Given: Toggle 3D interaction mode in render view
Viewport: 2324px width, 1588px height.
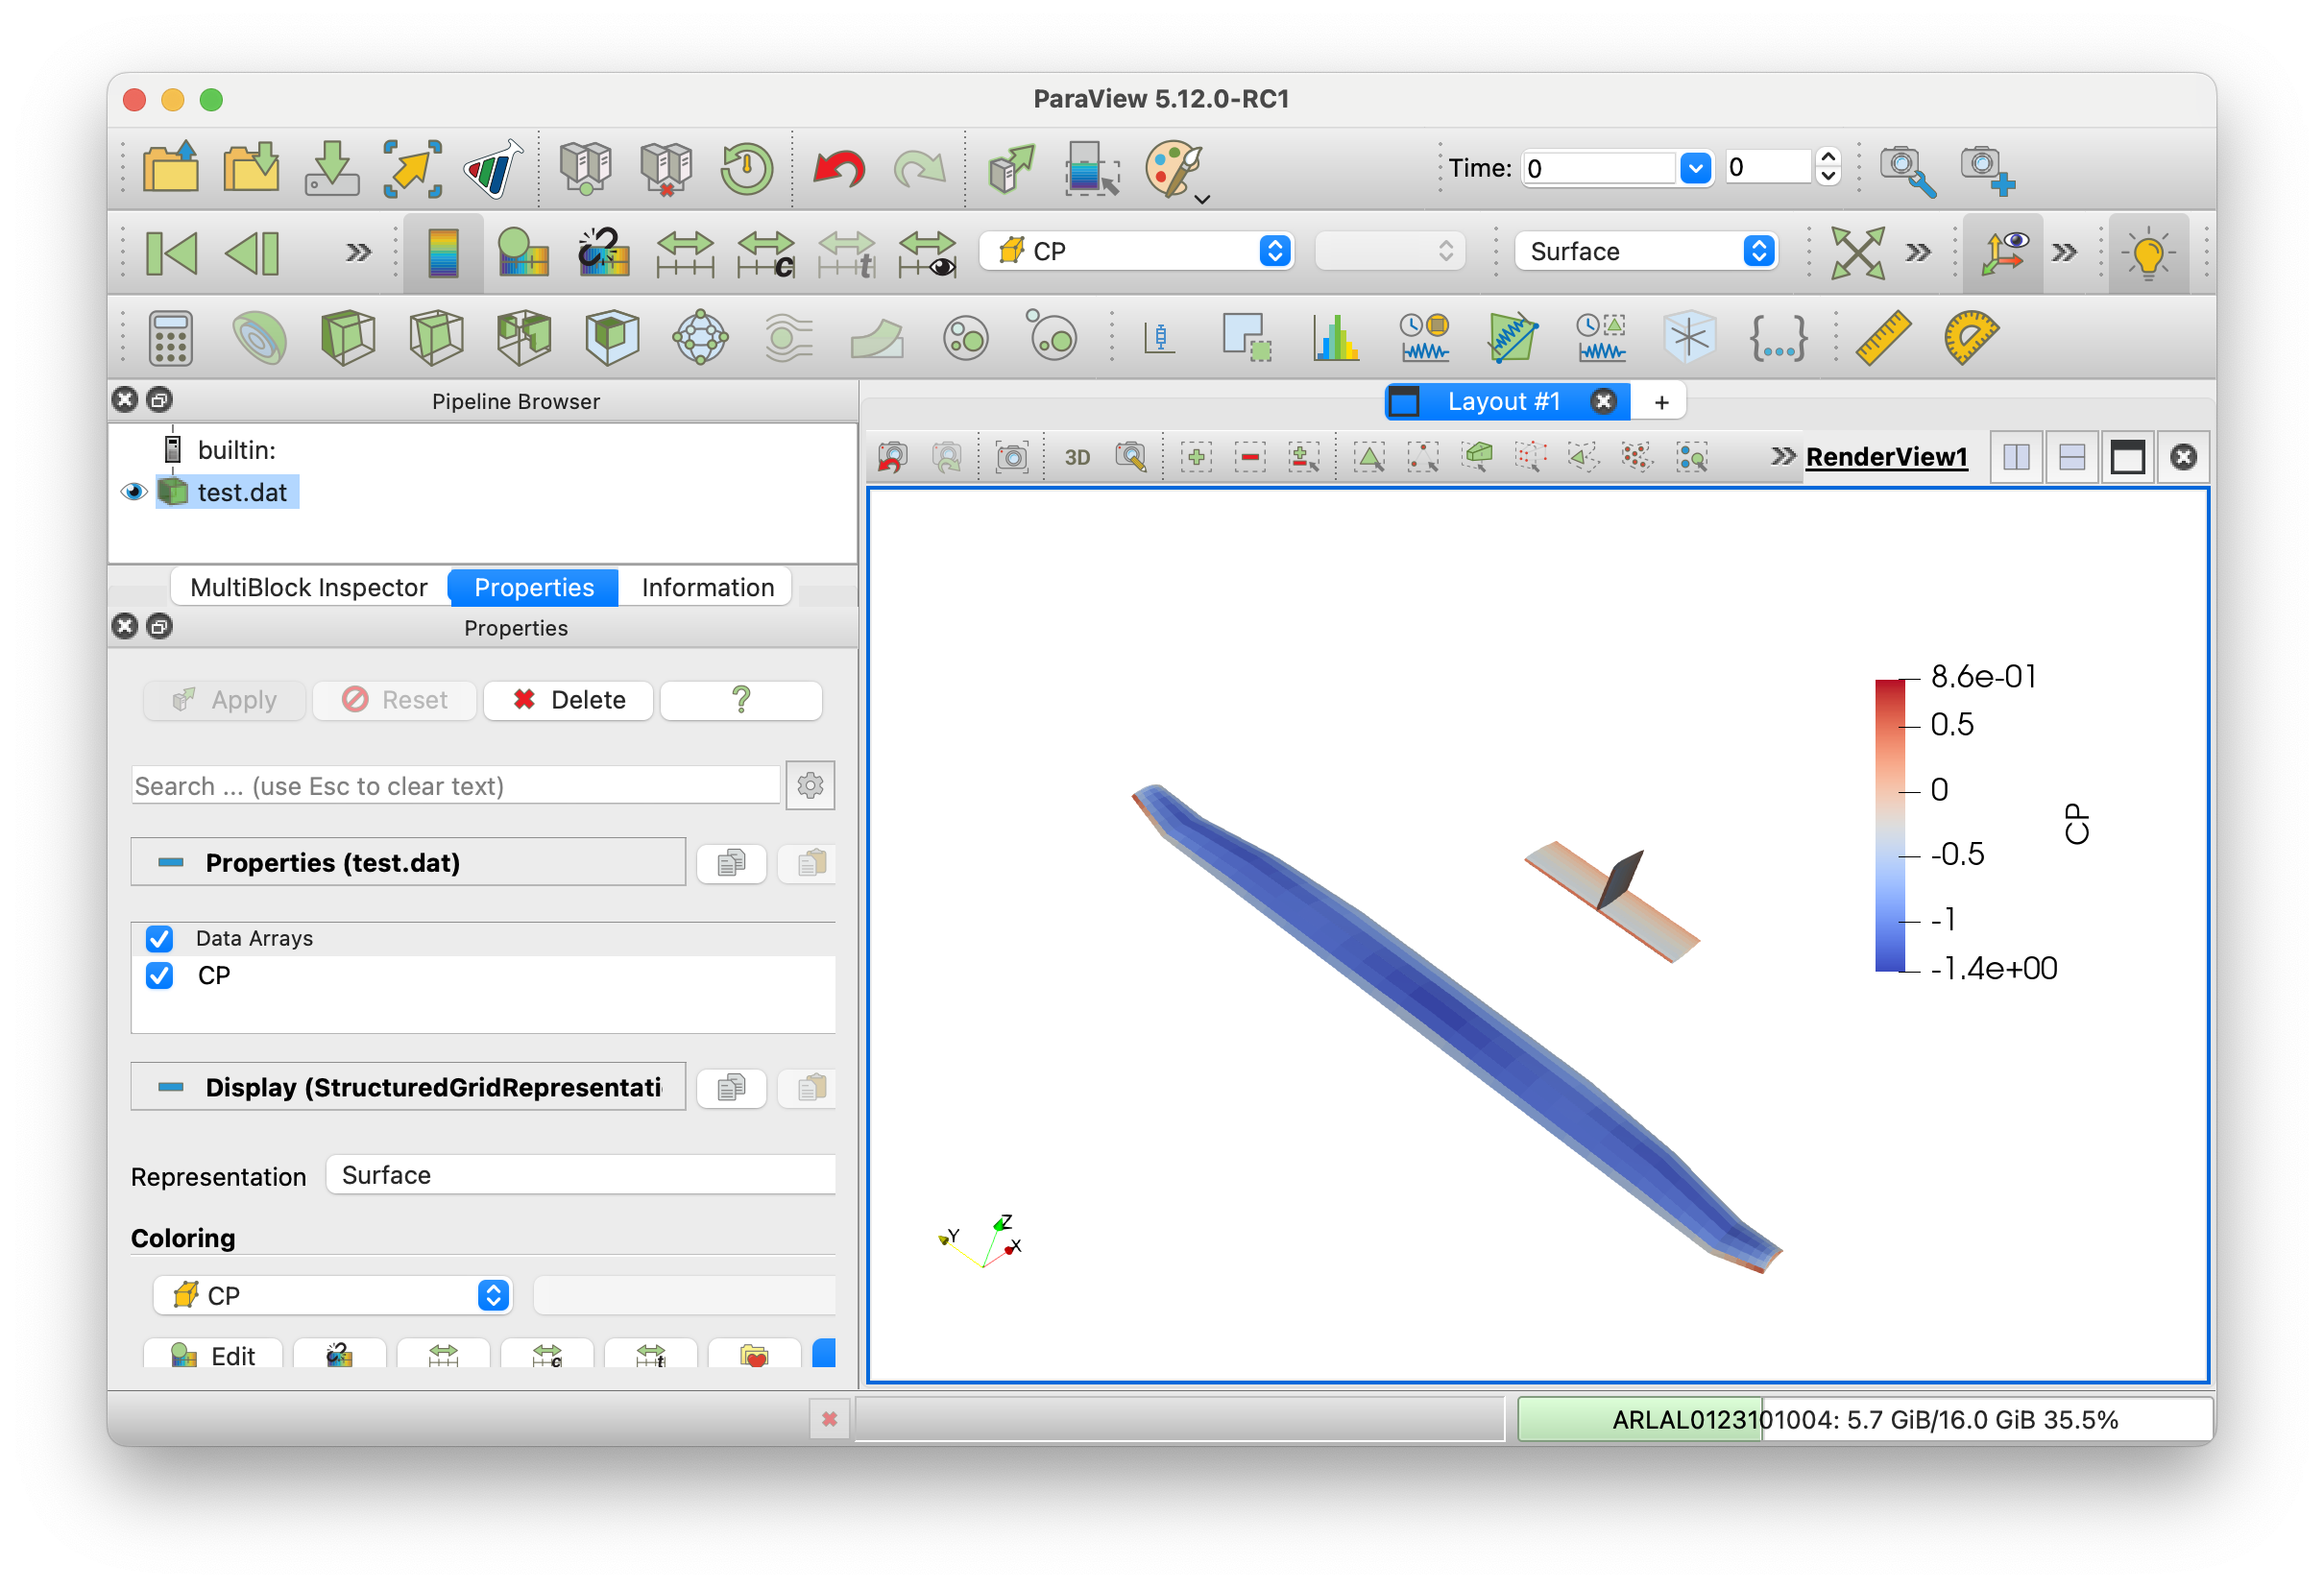Looking at the screenshot, I should point(1077,457).
